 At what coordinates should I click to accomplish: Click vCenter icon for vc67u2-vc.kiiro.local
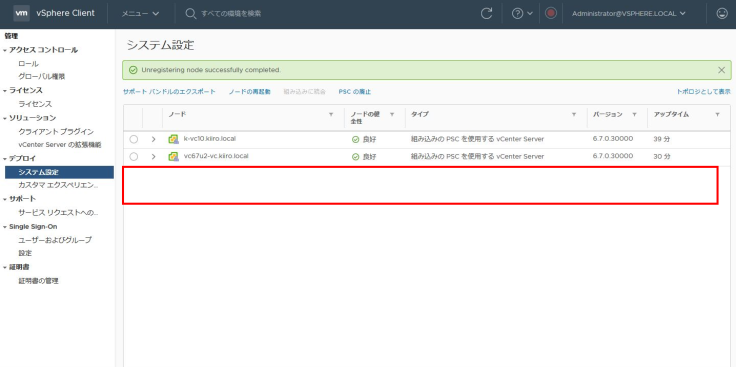coord(173,156)
